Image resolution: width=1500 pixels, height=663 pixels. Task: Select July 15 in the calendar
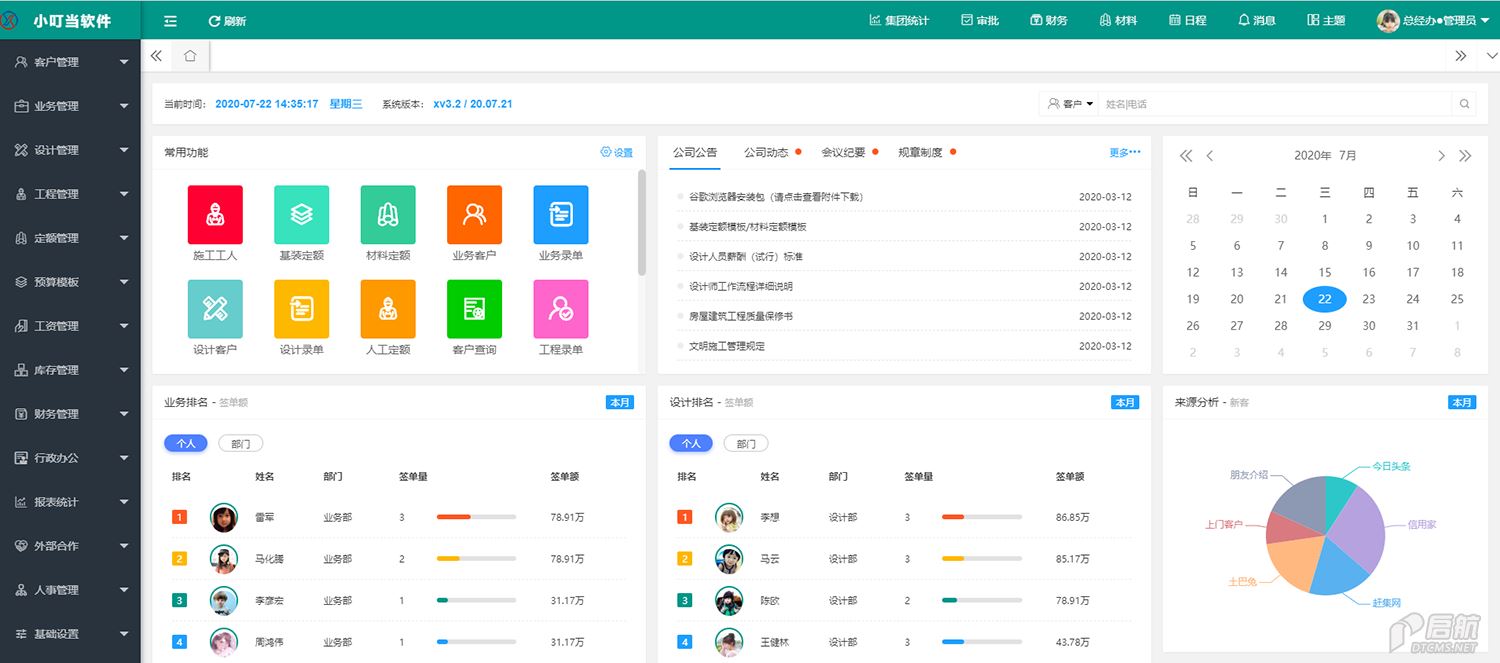pos(1325,272)
